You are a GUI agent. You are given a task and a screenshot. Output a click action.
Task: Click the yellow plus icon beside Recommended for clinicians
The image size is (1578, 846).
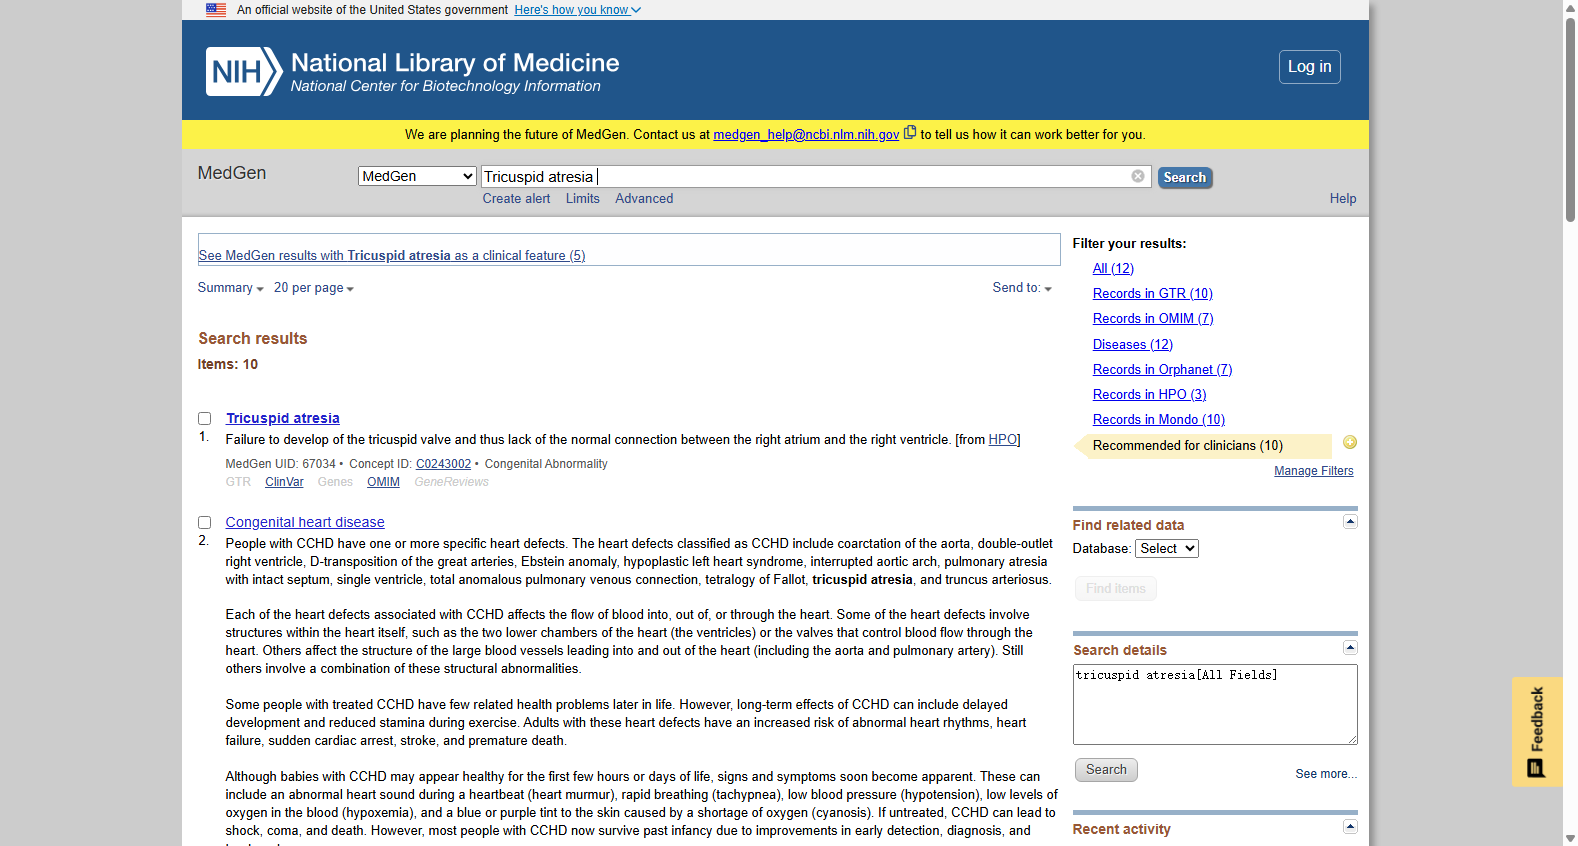[1350, 442]
